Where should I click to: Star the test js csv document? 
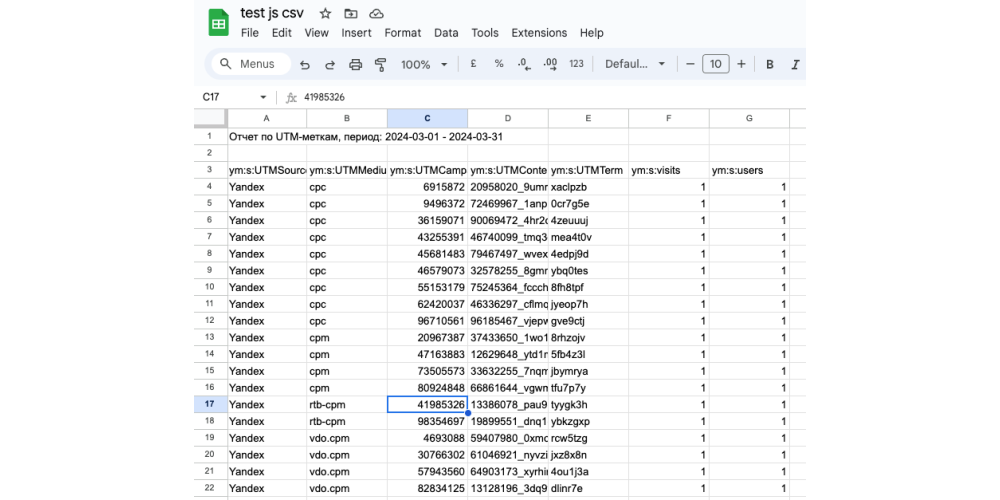[325, 13]
